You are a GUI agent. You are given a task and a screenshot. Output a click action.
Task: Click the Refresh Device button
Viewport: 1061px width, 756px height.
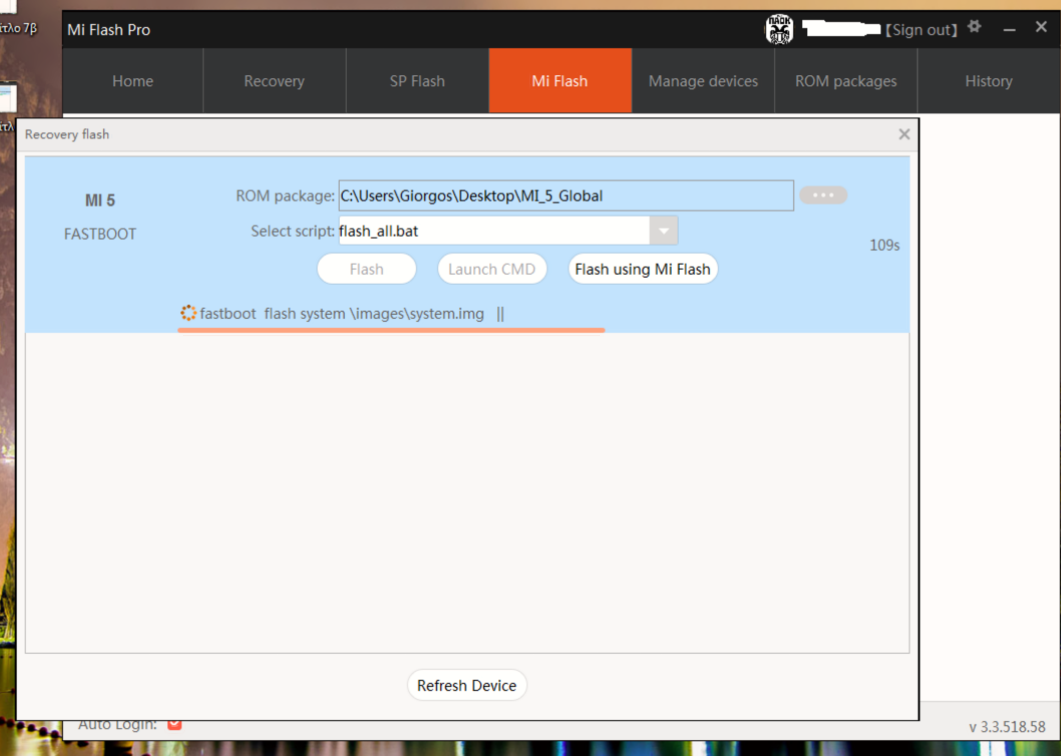click(467, 685)
